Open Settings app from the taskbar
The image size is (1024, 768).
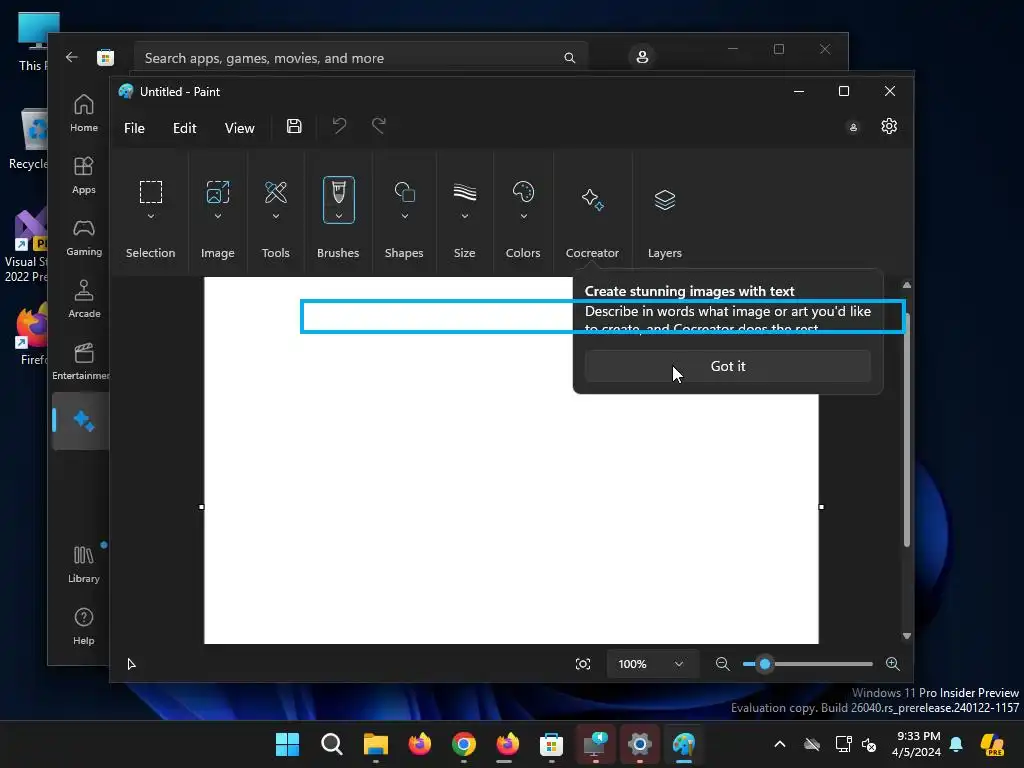pyautogui.click(x=639, y=744)
